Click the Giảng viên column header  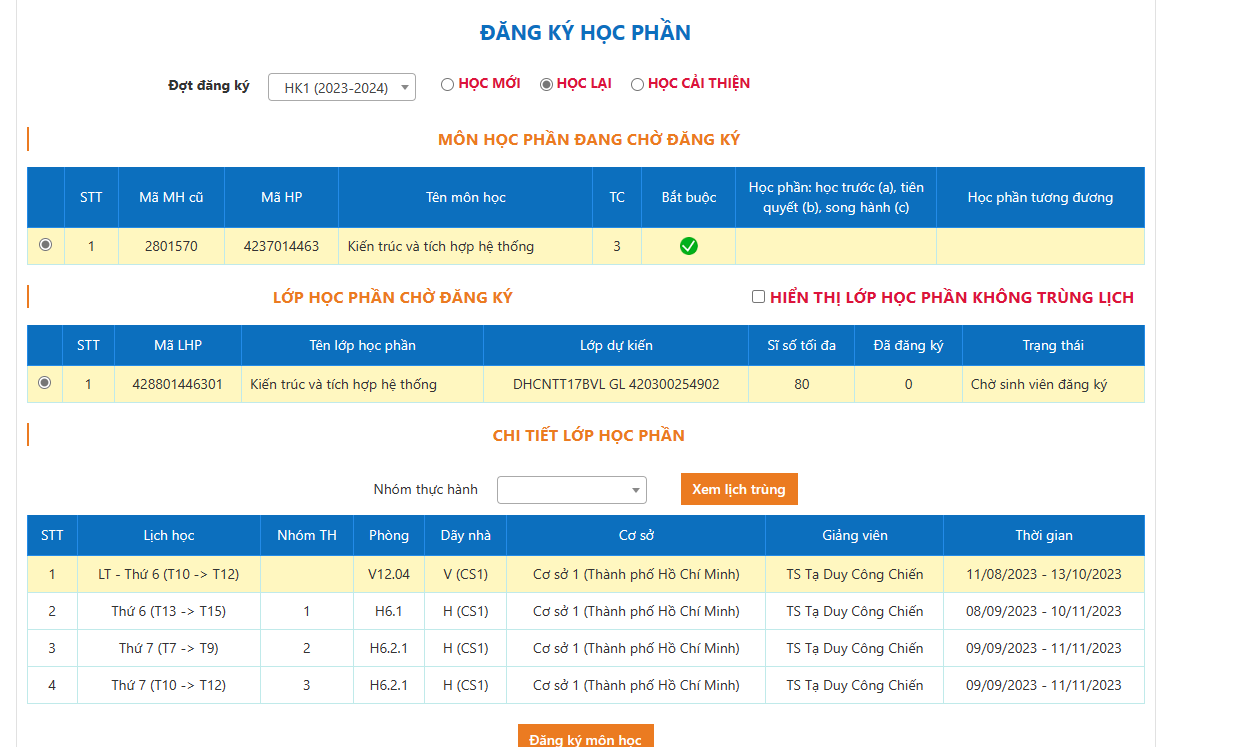pos(854,535)
